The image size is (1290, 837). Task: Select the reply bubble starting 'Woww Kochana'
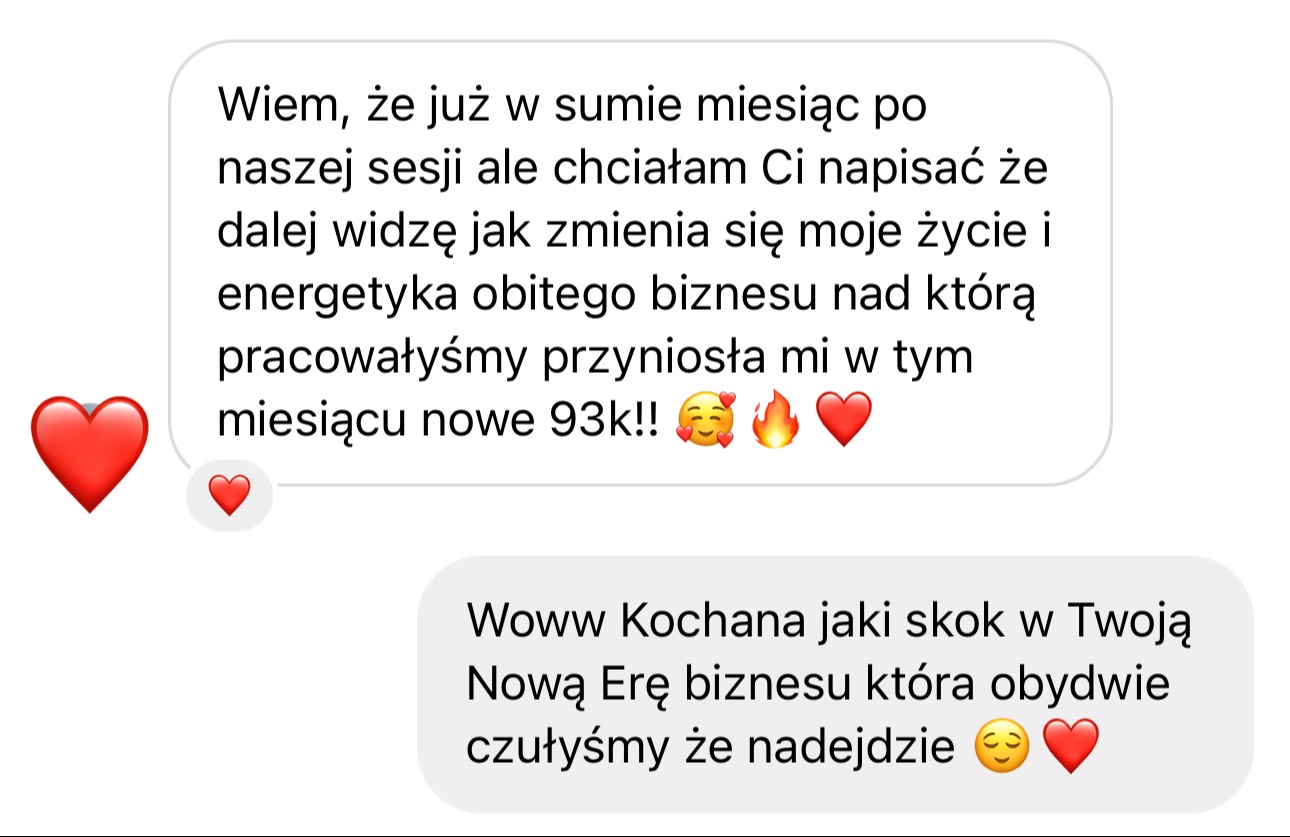click(x=835, y=684)
